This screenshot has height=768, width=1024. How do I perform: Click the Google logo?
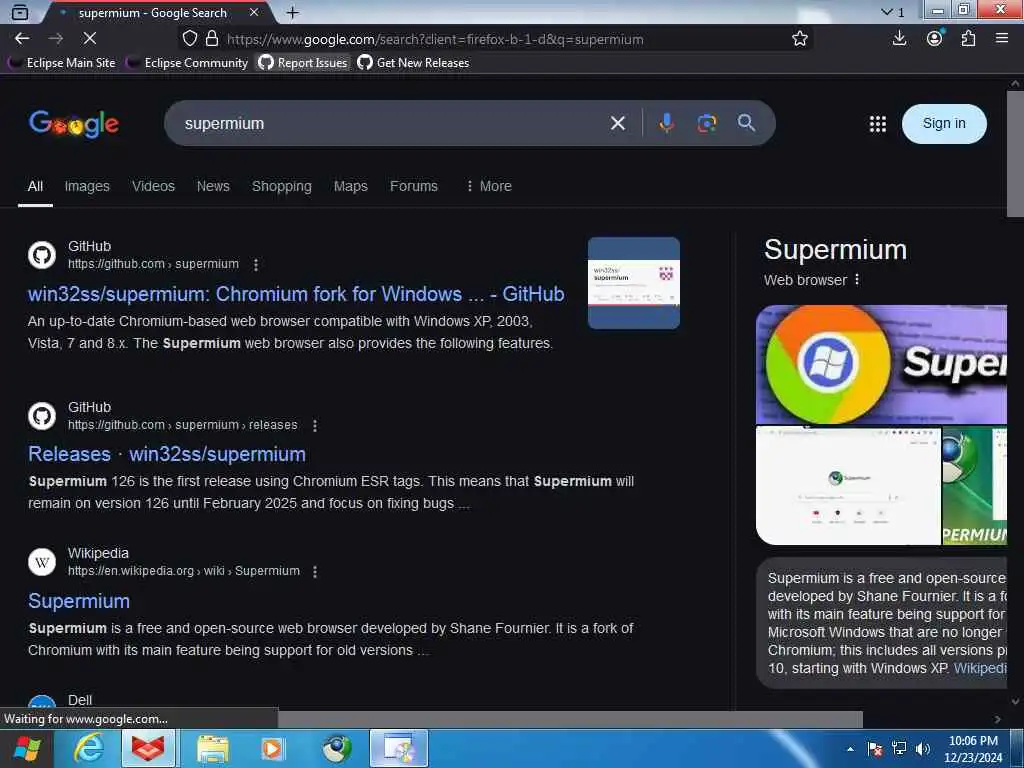click(x=74, y=123)
